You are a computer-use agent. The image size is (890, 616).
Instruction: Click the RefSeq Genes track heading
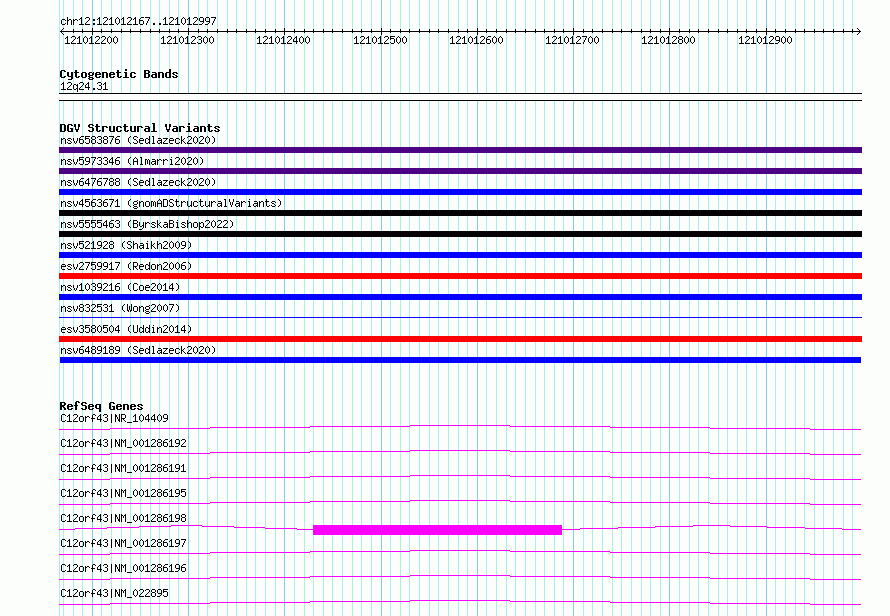(101, 406)
